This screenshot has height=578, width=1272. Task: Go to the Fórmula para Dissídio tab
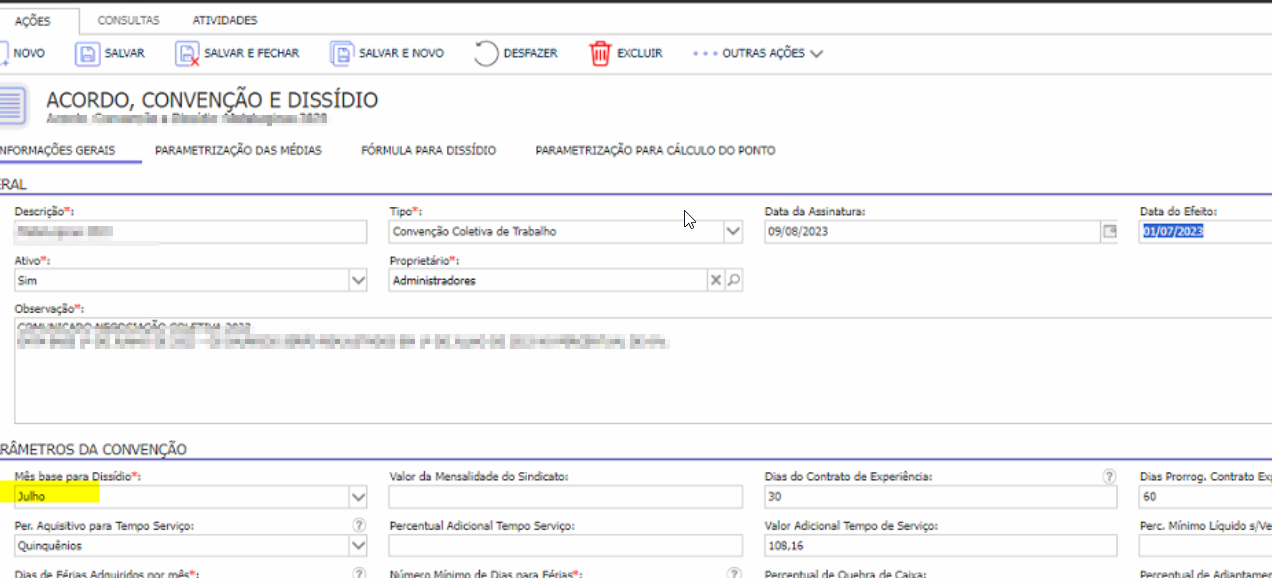pyautogui.click(x=428, y=151)
